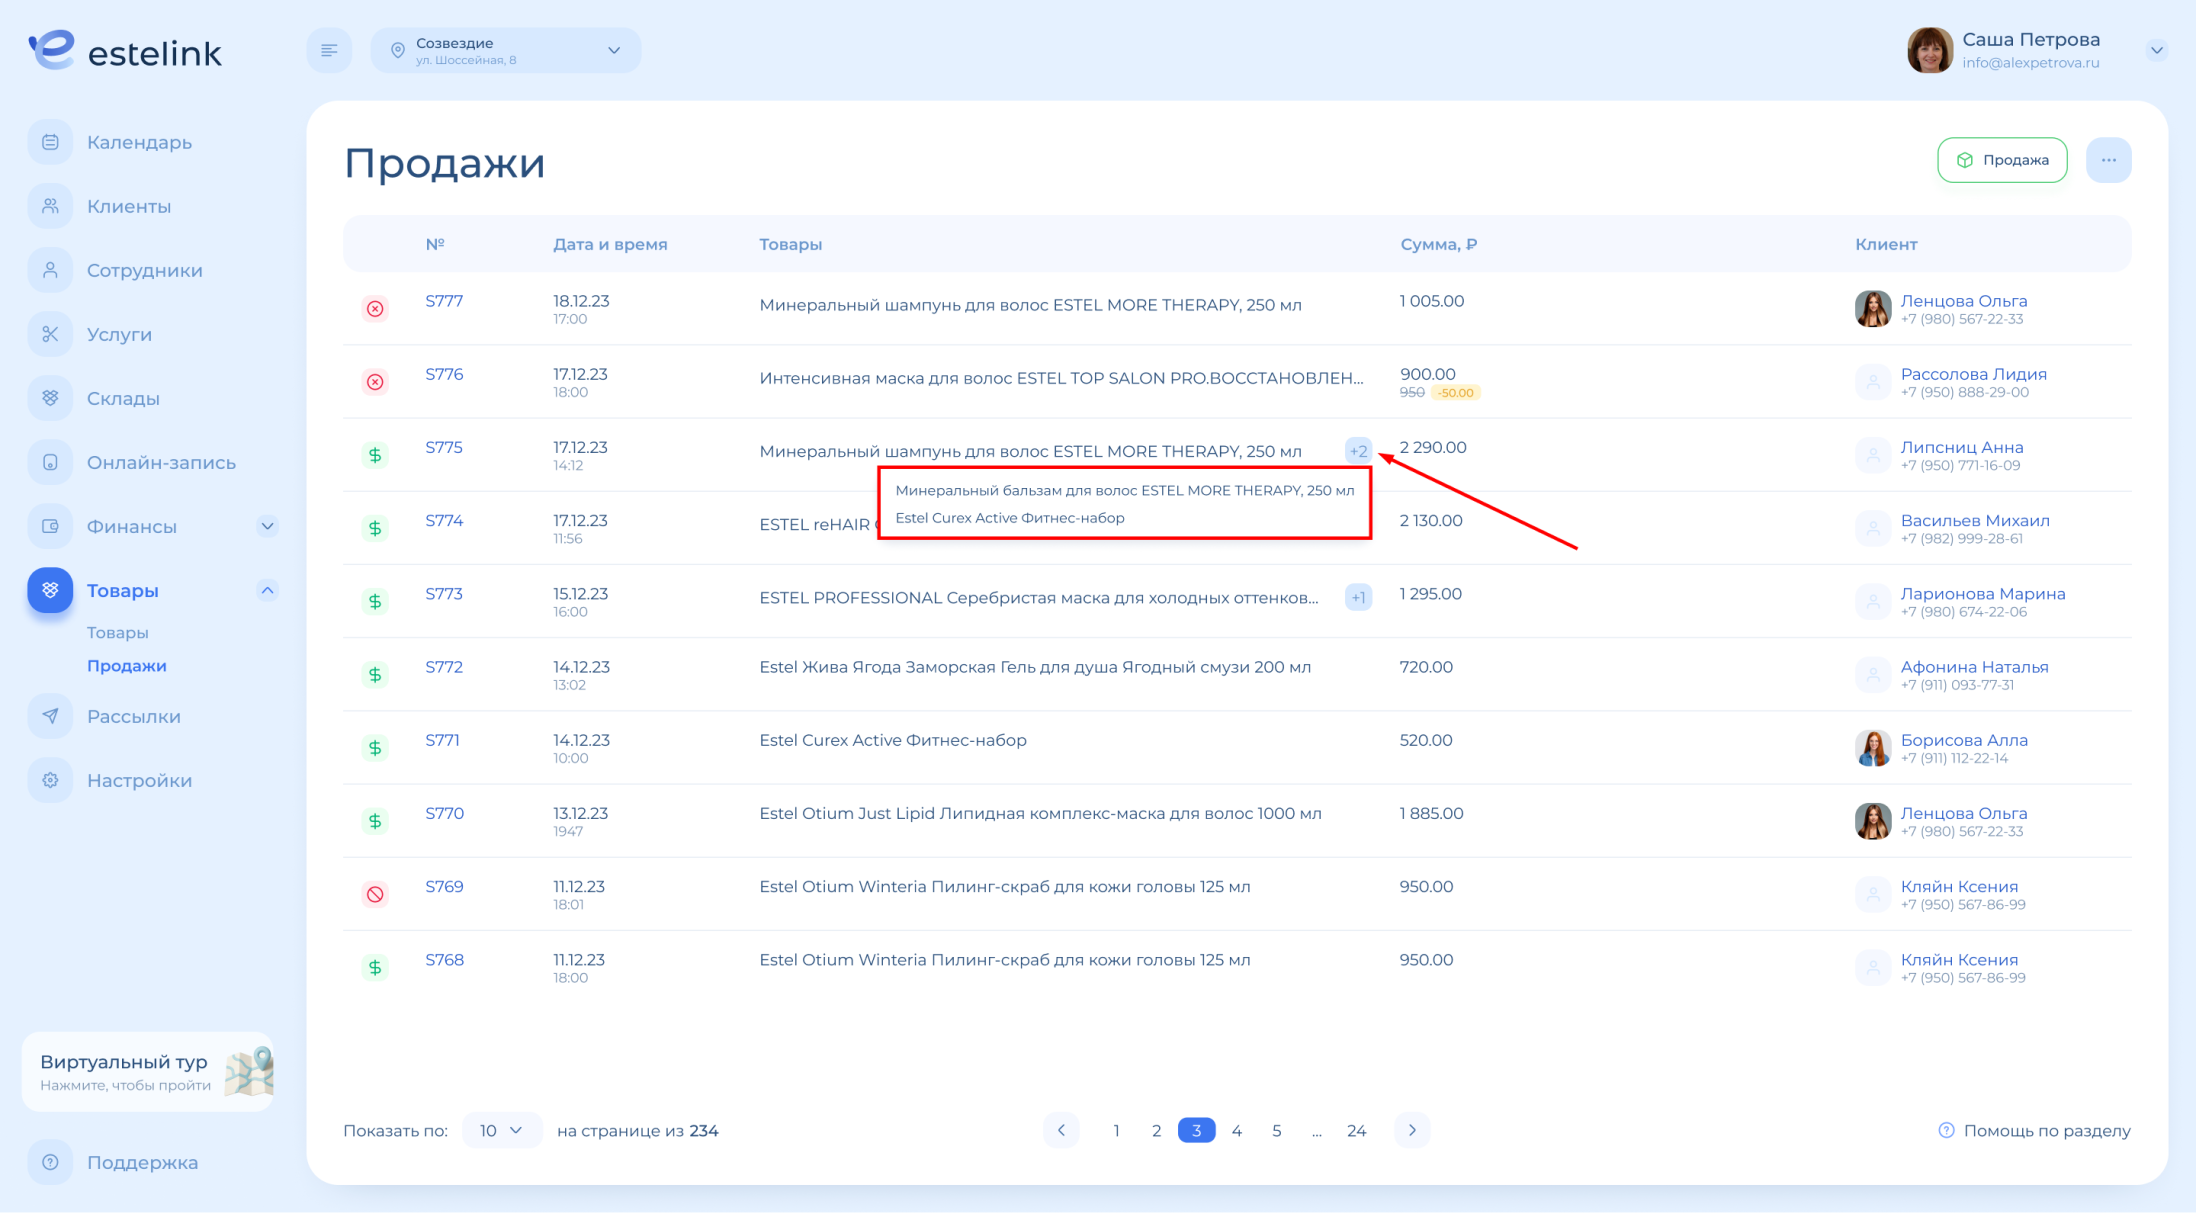Go to the next page arrow
The image size is (2196, 1217).
[1412, 1130]
